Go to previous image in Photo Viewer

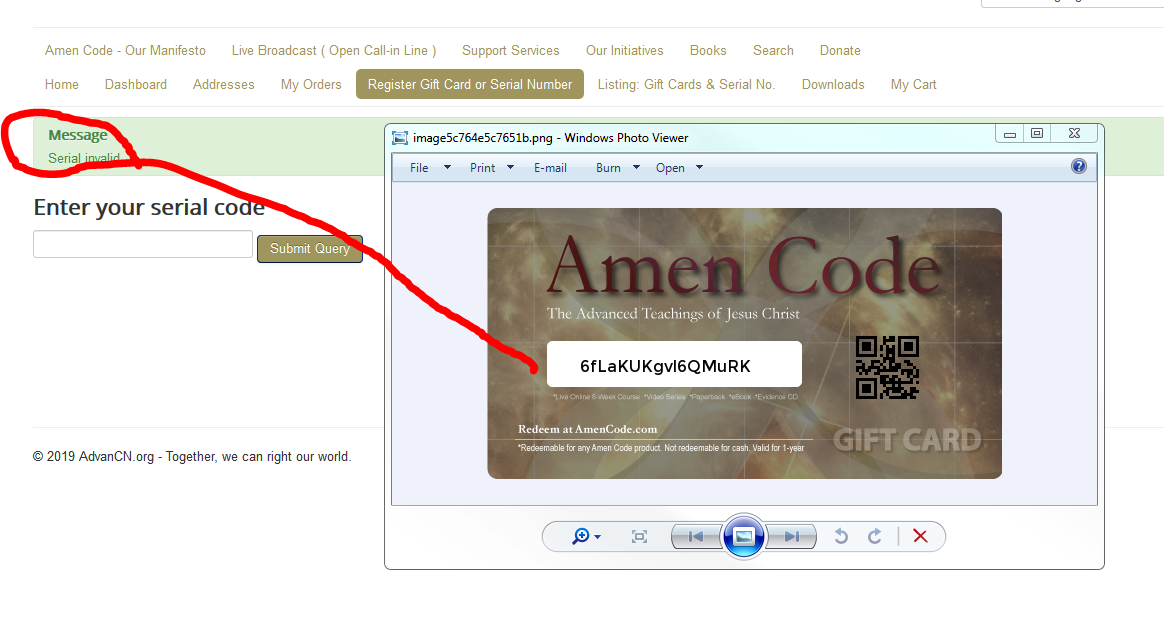tap(696, 537)
